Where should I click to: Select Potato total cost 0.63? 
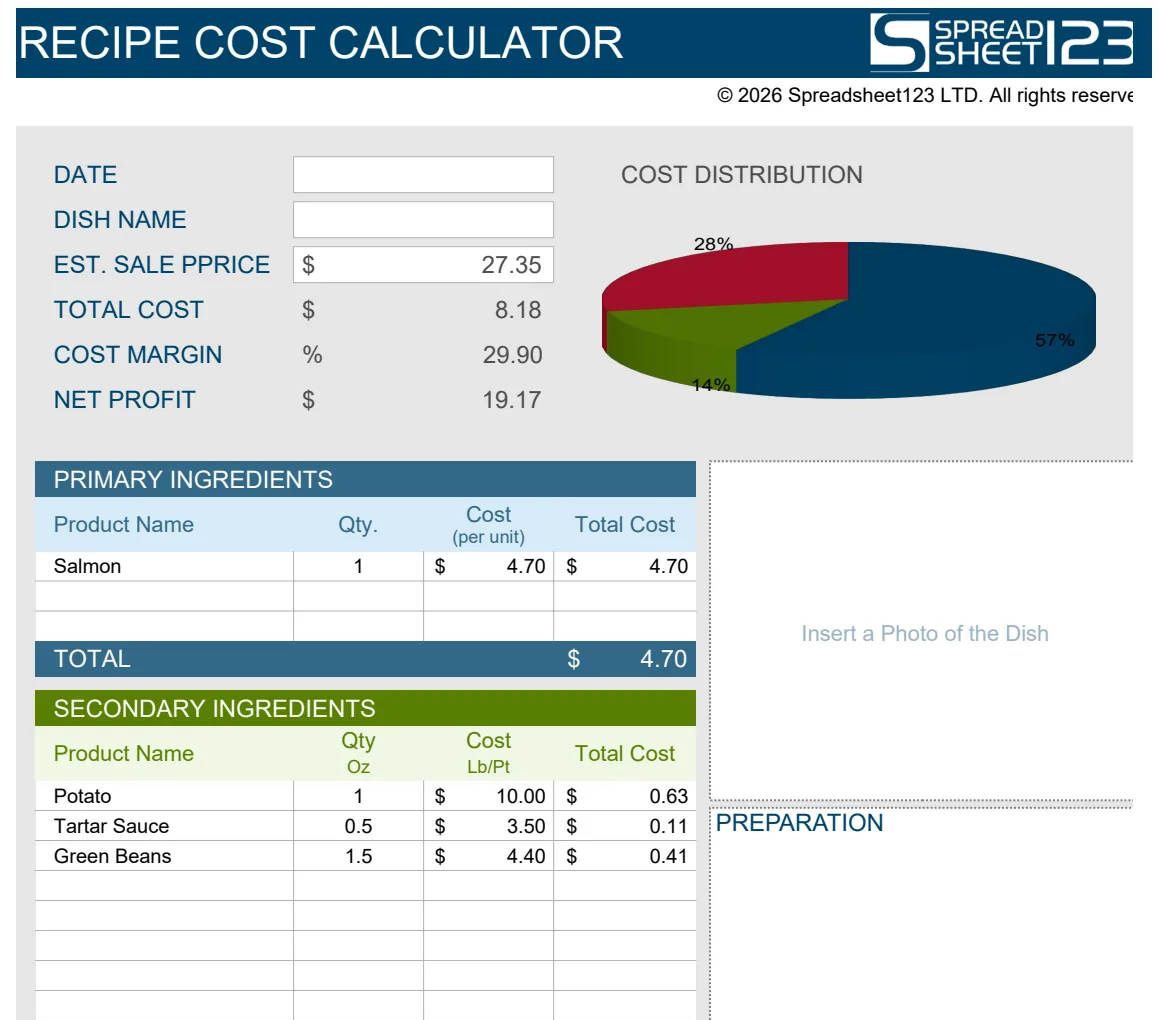pos(625,796)
